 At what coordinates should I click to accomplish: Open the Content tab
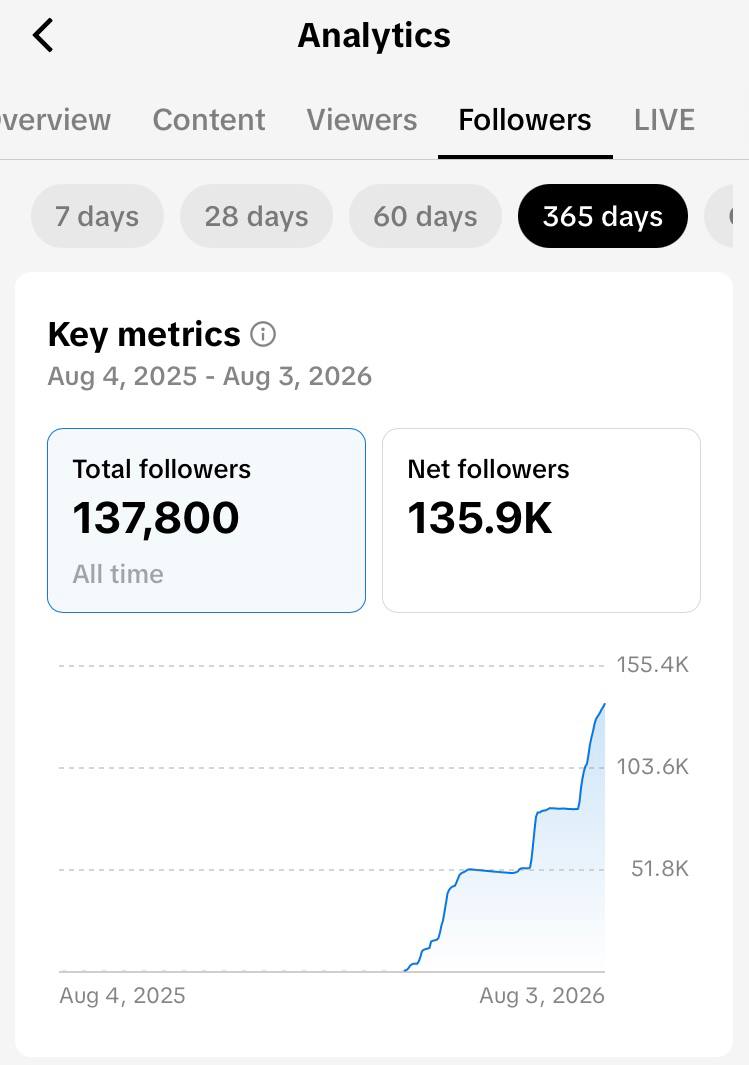coord(208,120)
